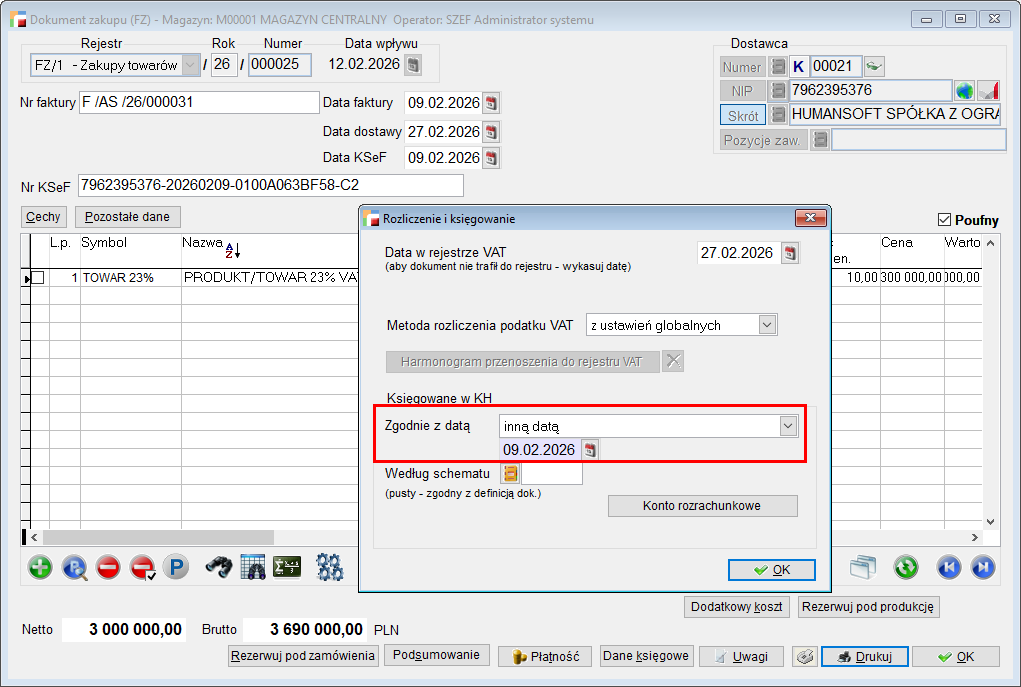Image resolution: width=1021 pixels, height=687 pixels.
Task: Click the horizontal scrollbar under the items table
Action: (200, 538)
